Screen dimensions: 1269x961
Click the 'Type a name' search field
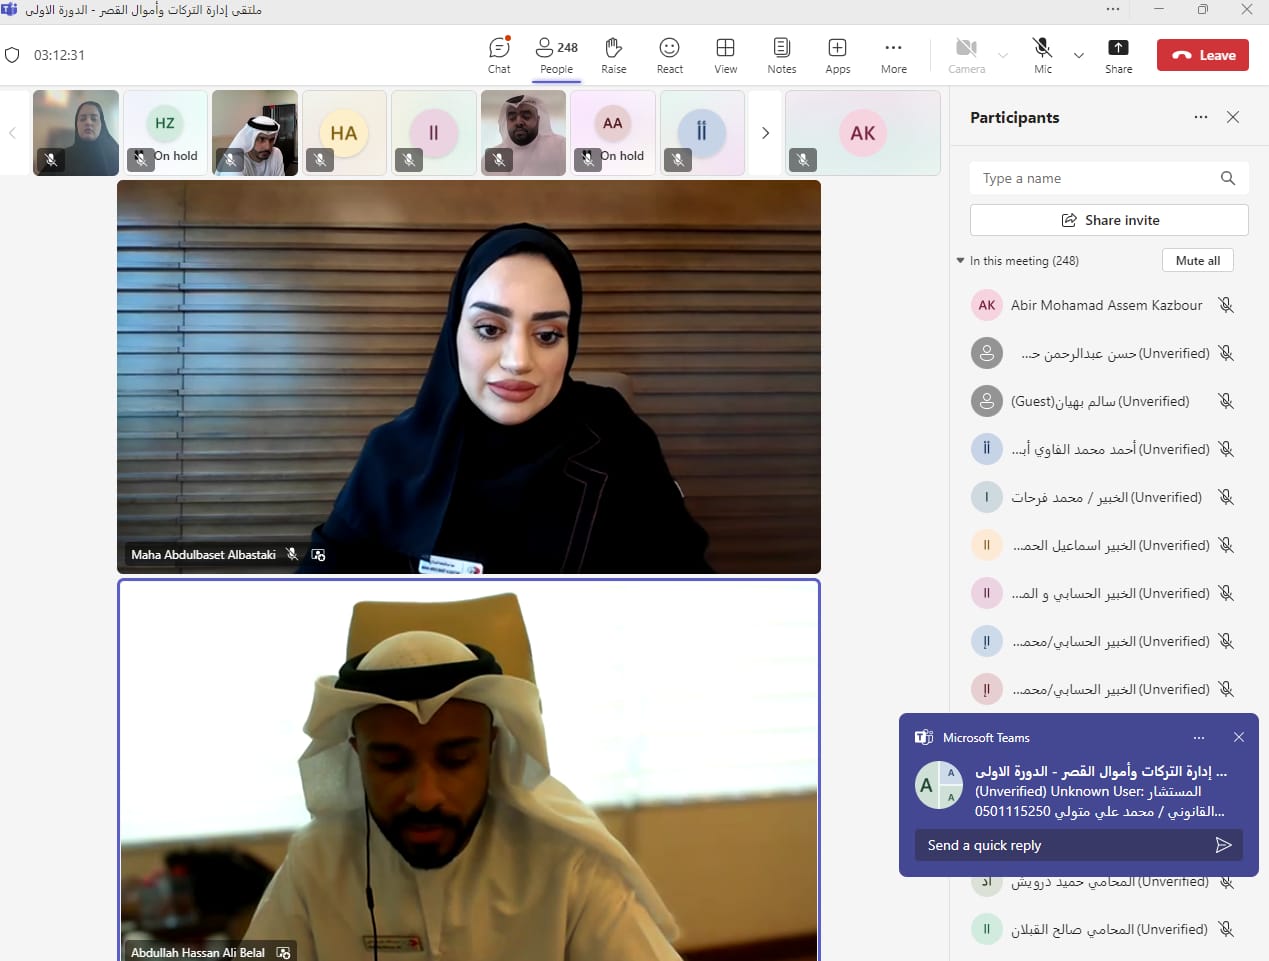click(x=1095, y=178)
